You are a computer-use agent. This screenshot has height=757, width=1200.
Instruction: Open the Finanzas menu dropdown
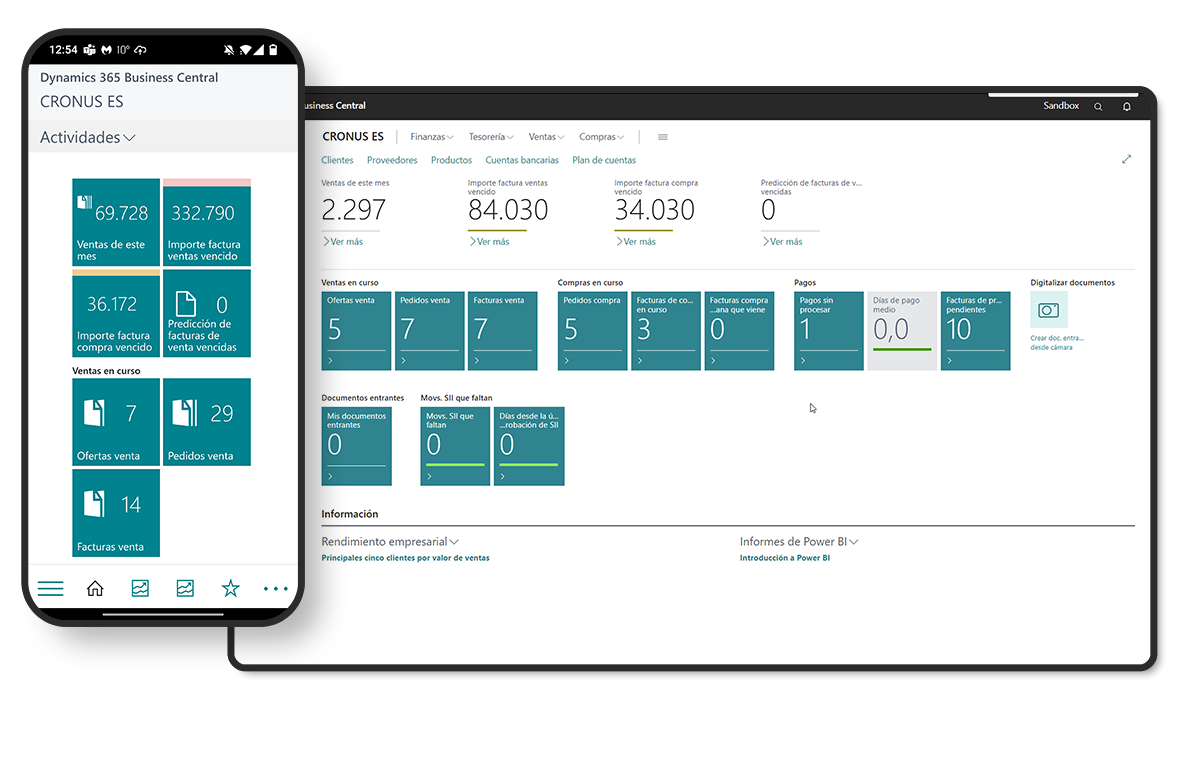tap(432, 137)
